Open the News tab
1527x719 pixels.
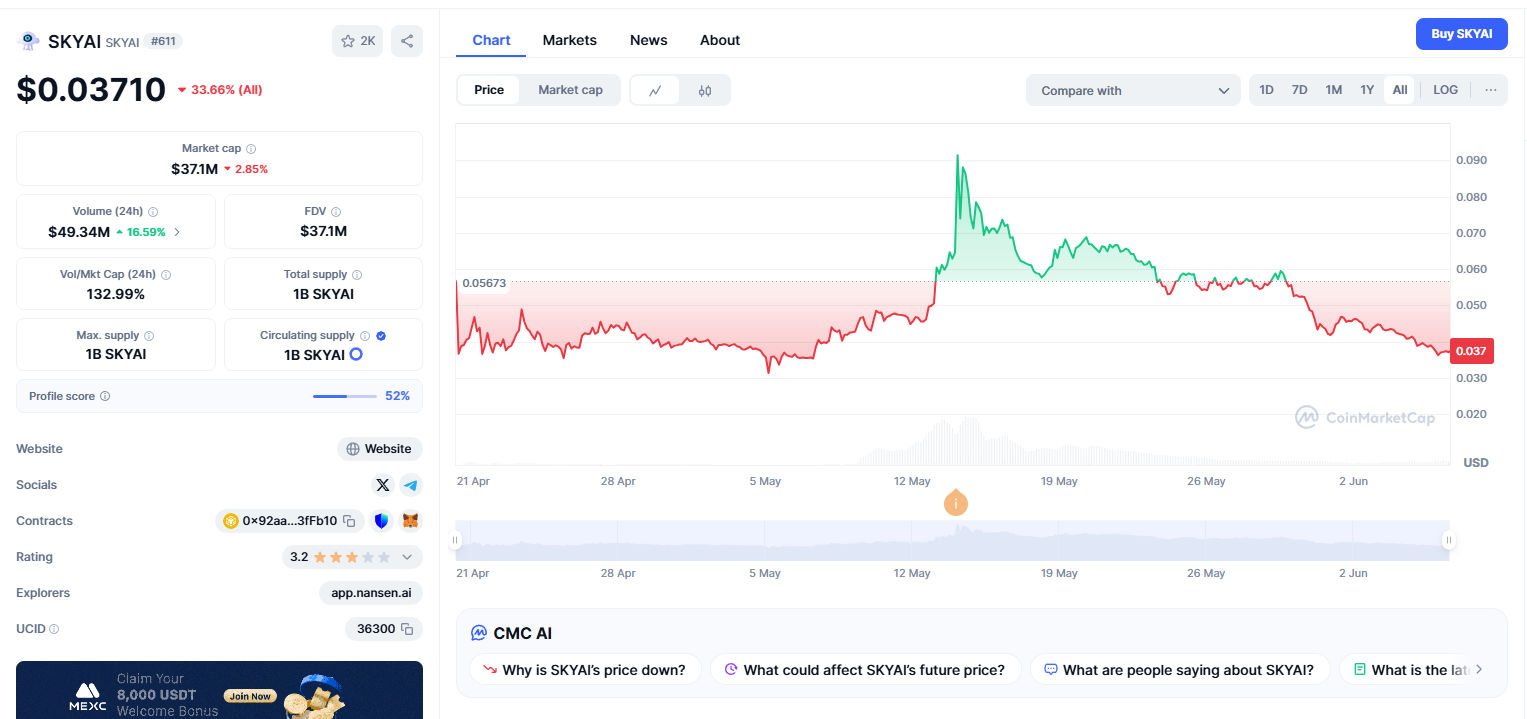648,40
